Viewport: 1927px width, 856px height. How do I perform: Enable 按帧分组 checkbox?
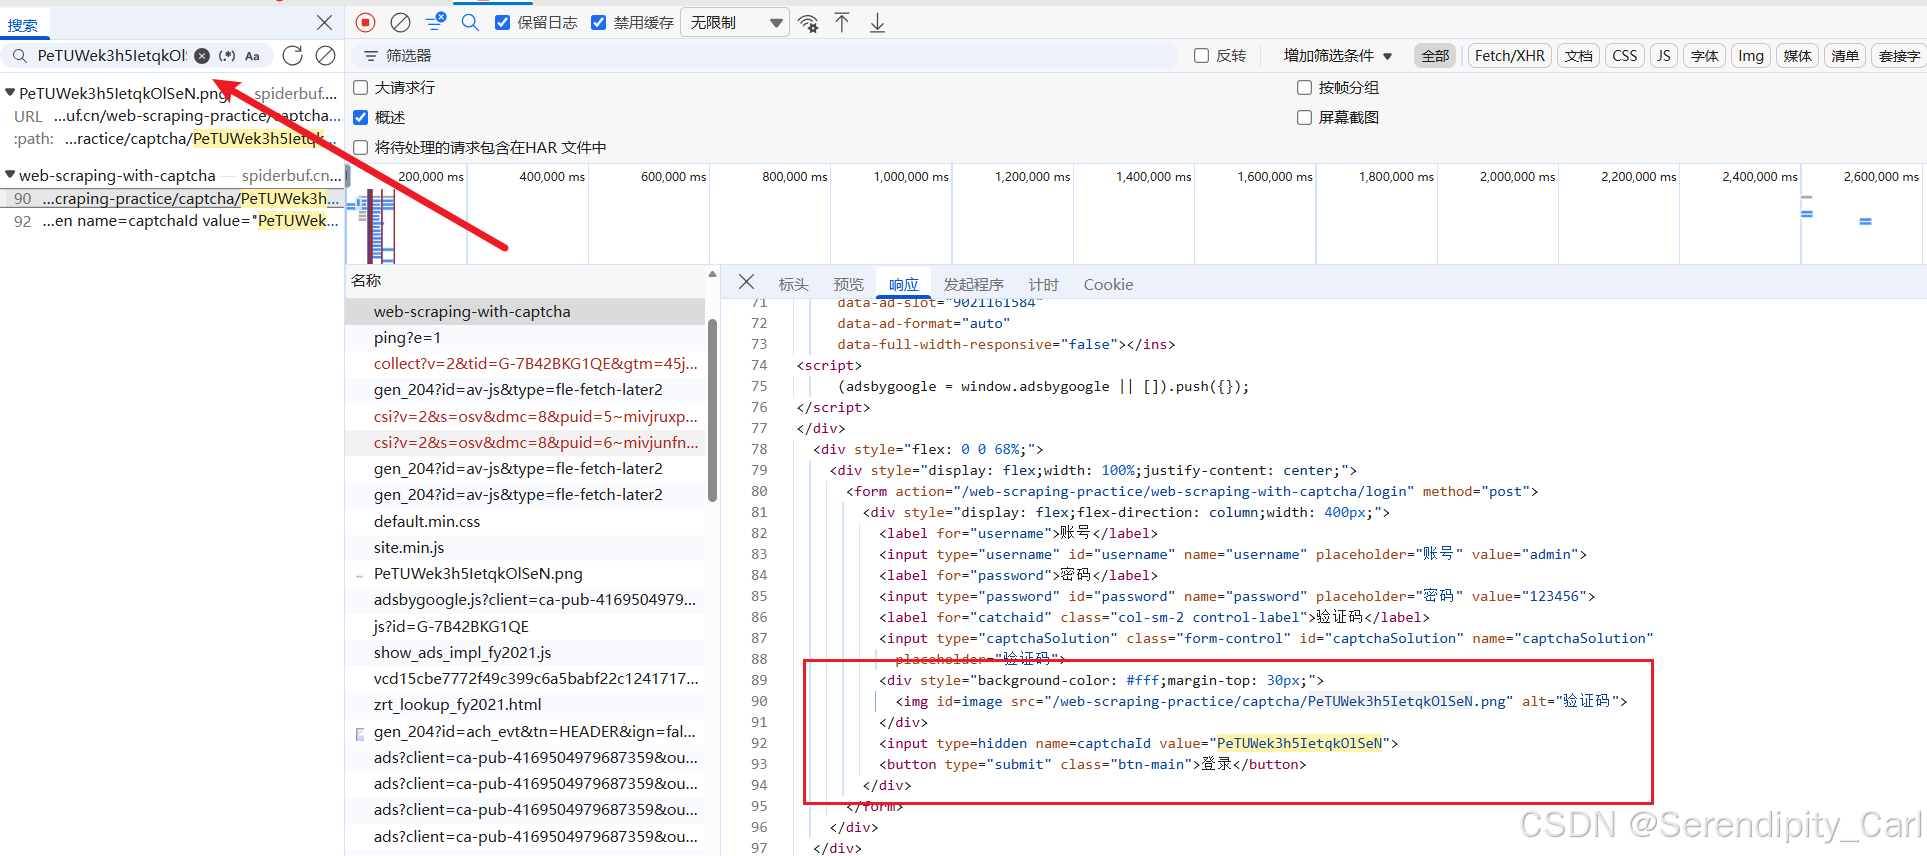click(x=1305, y=88)
